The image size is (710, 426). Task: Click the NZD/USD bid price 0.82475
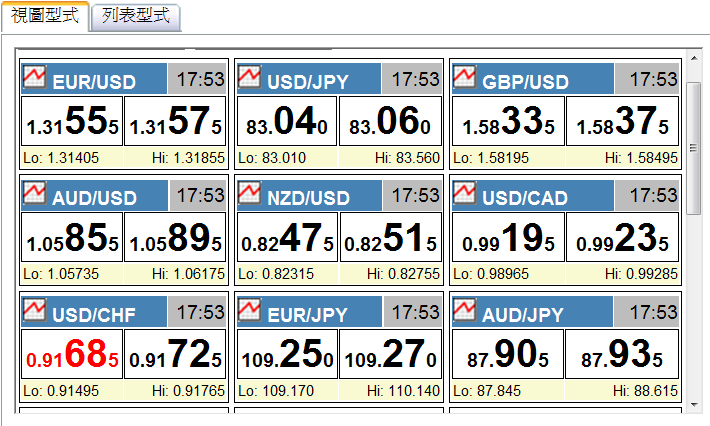tap(287, 238)
